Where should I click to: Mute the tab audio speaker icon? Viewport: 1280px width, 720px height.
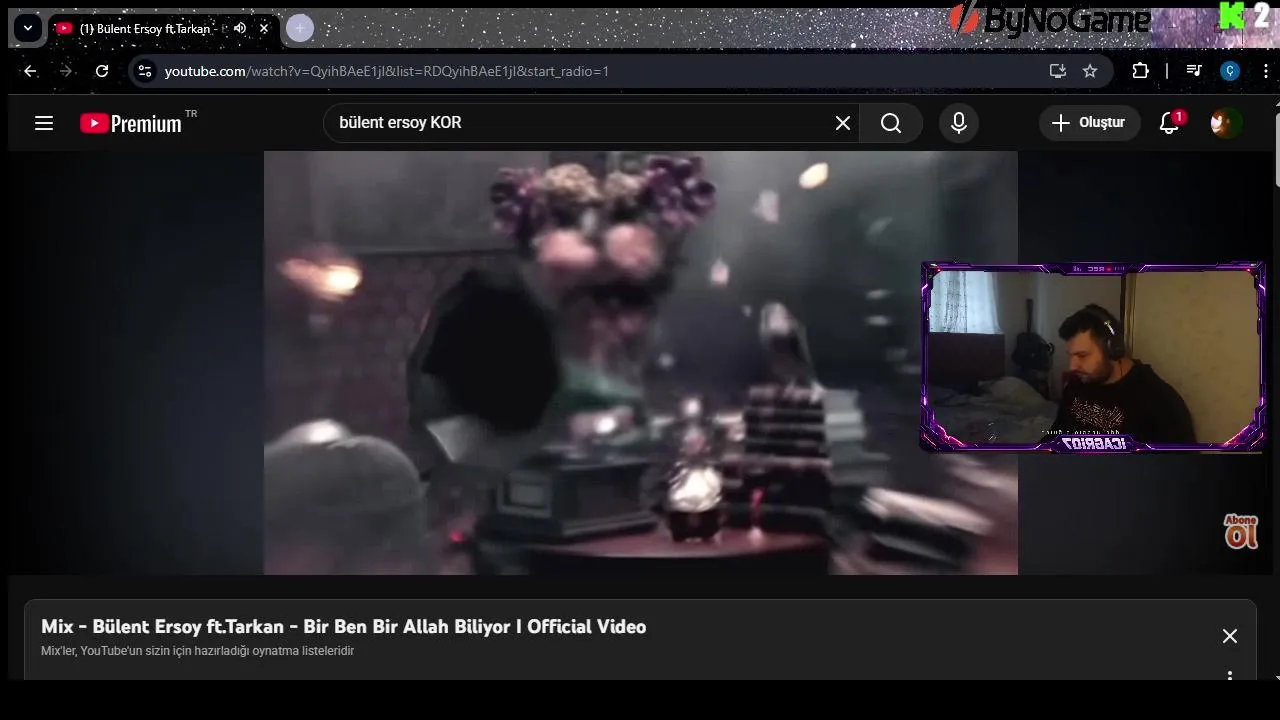coord(240,28)
